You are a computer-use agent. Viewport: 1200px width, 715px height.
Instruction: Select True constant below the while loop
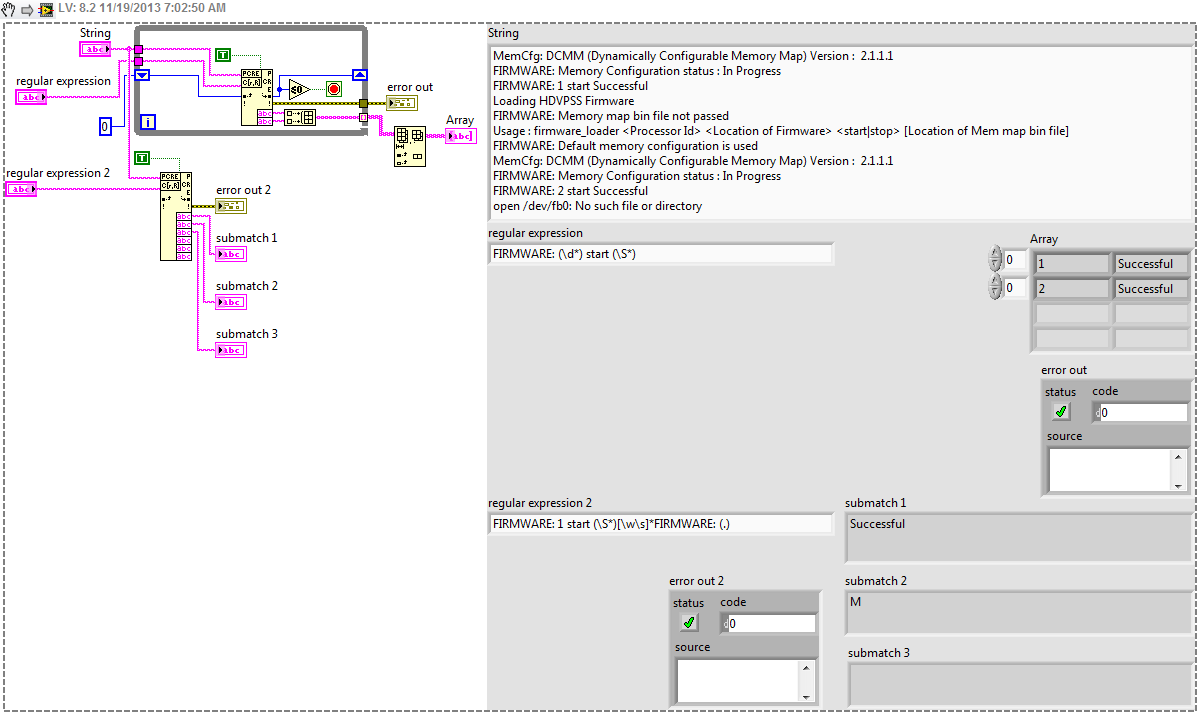click(142, 158)
